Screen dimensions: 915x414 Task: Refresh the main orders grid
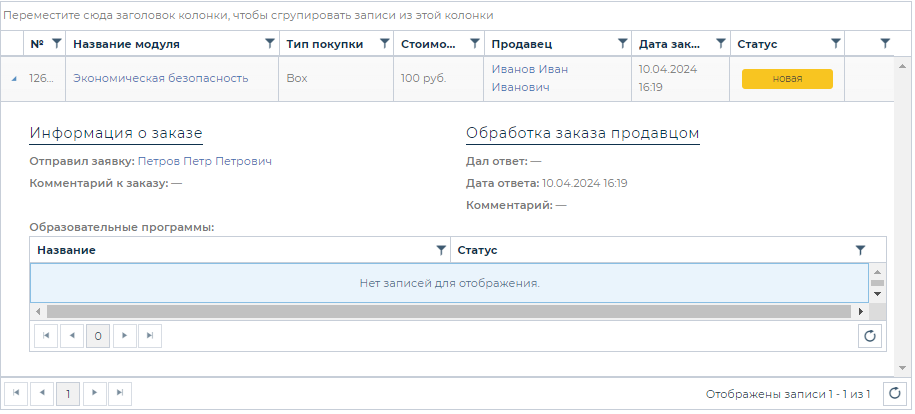point(896,393)
